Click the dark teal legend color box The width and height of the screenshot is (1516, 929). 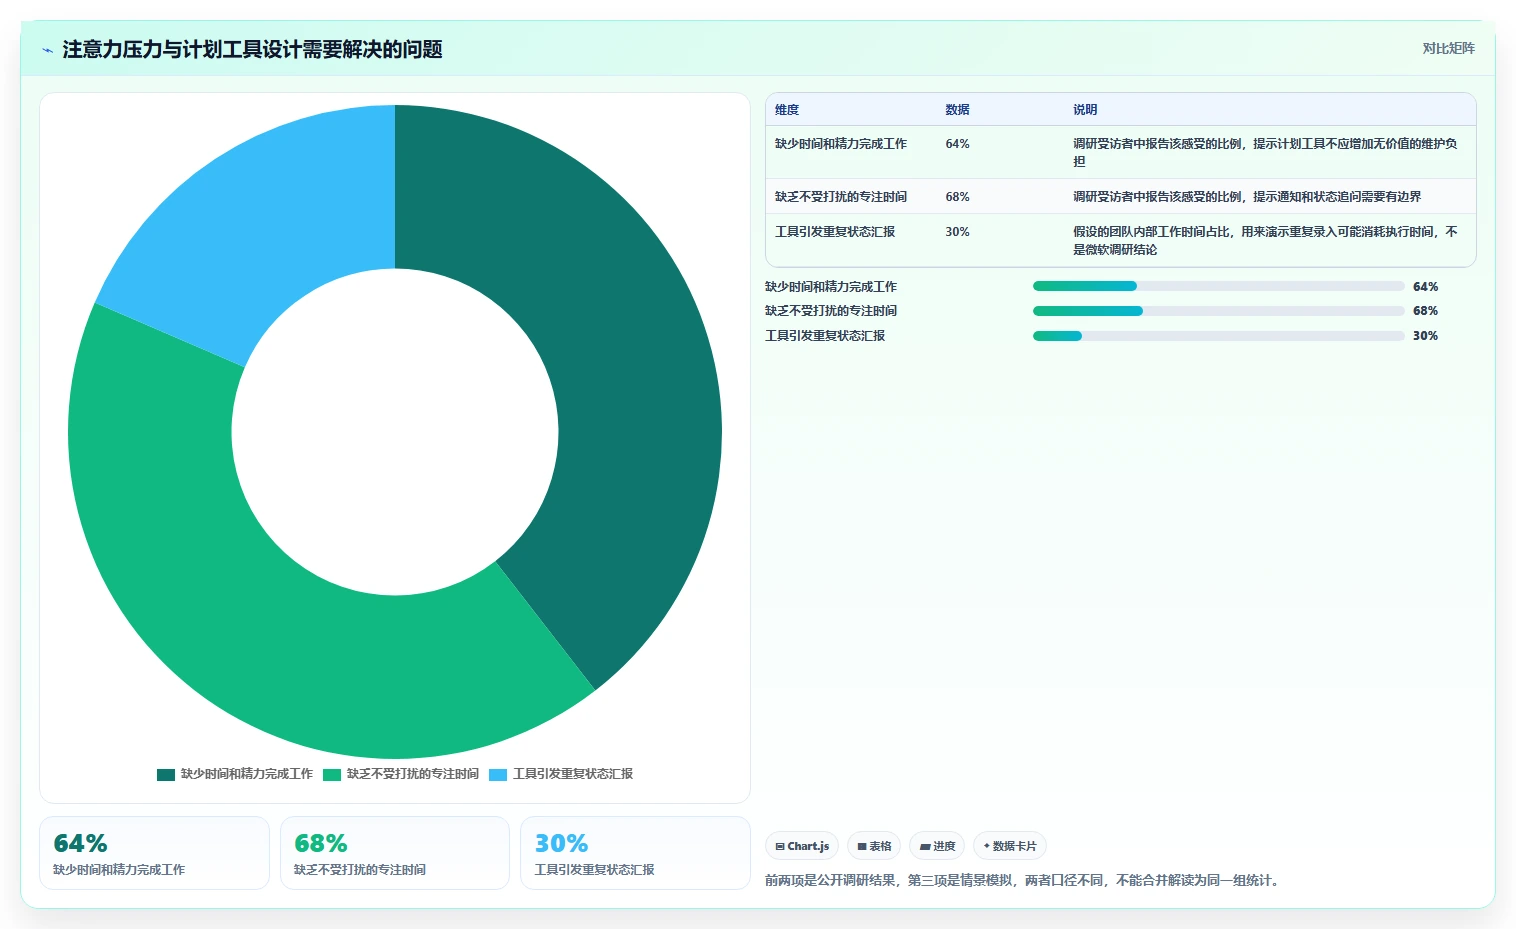[x=166, y=775]
